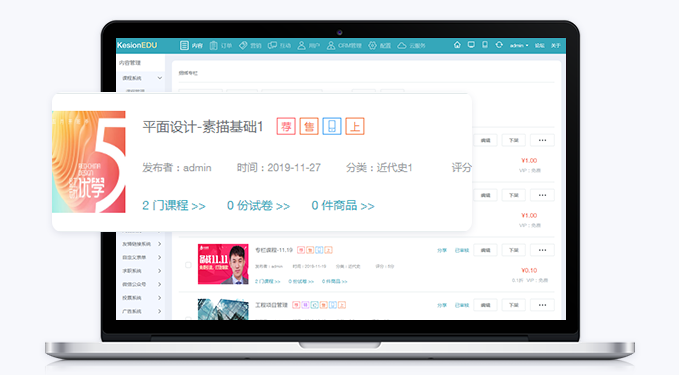
Task: Click the orange 上 badge on 平面设计-素描基础1 card
Action: click(355, 126)
